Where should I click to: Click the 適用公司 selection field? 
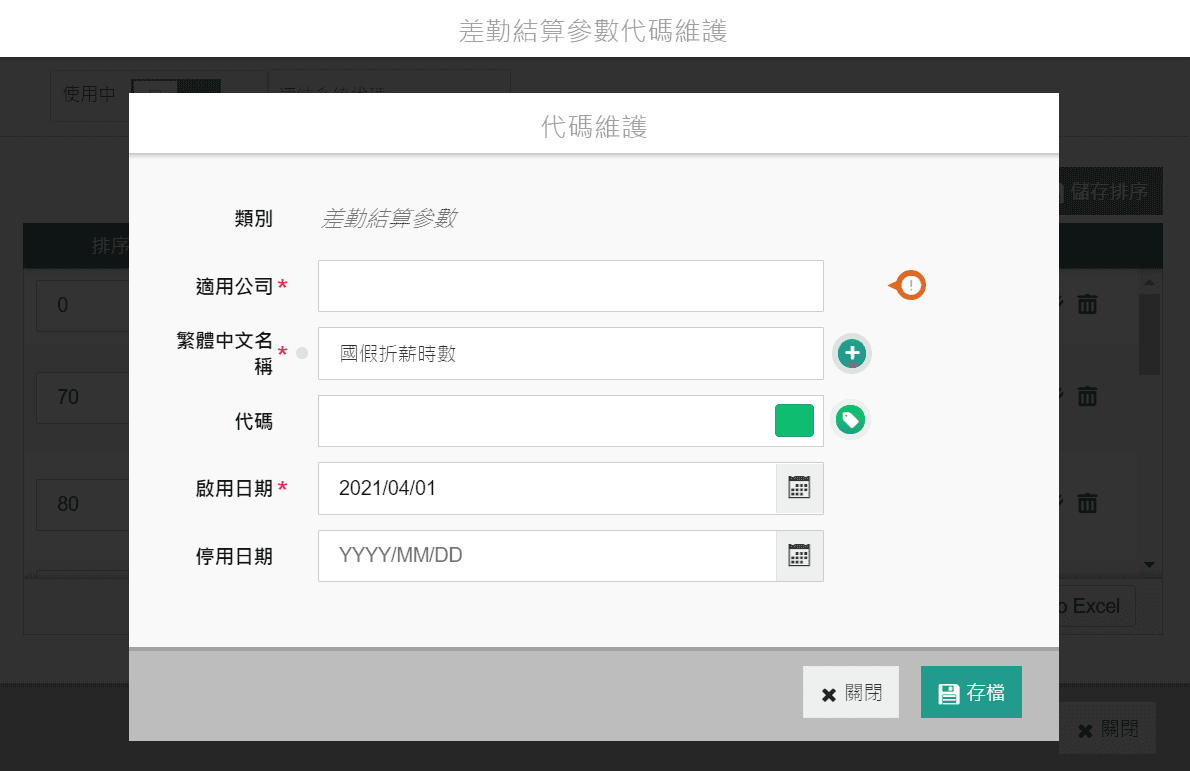coord(570,286)
